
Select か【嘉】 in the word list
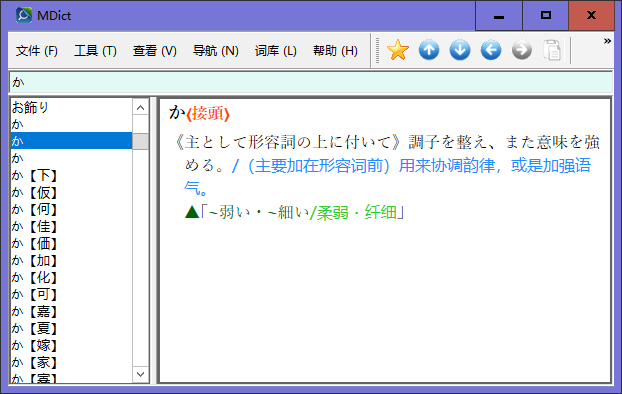(71, 311)
